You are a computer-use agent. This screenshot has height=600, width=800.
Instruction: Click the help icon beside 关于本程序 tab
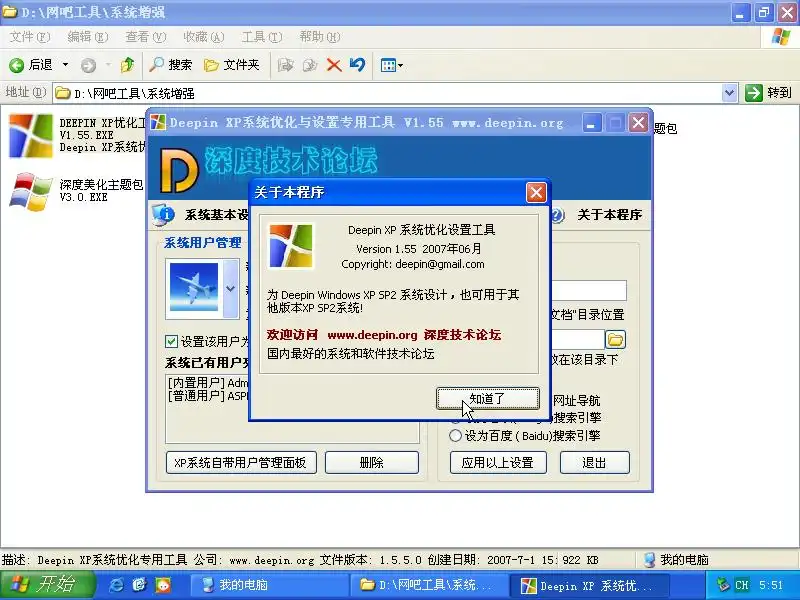click(557, 215)
